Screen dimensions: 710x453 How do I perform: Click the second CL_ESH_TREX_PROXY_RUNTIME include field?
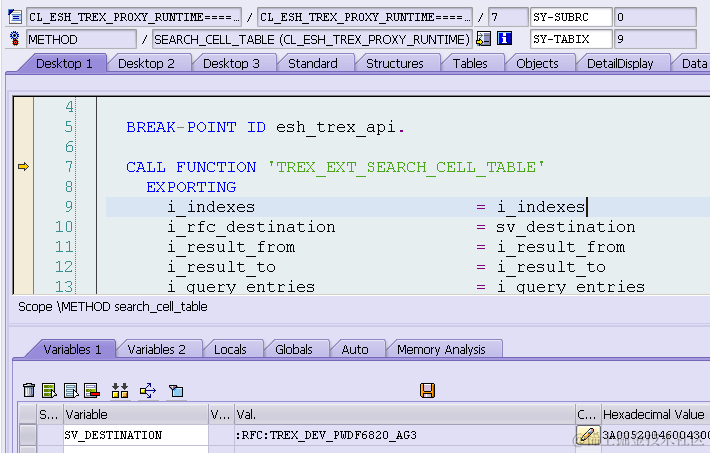tap(365, 17)
